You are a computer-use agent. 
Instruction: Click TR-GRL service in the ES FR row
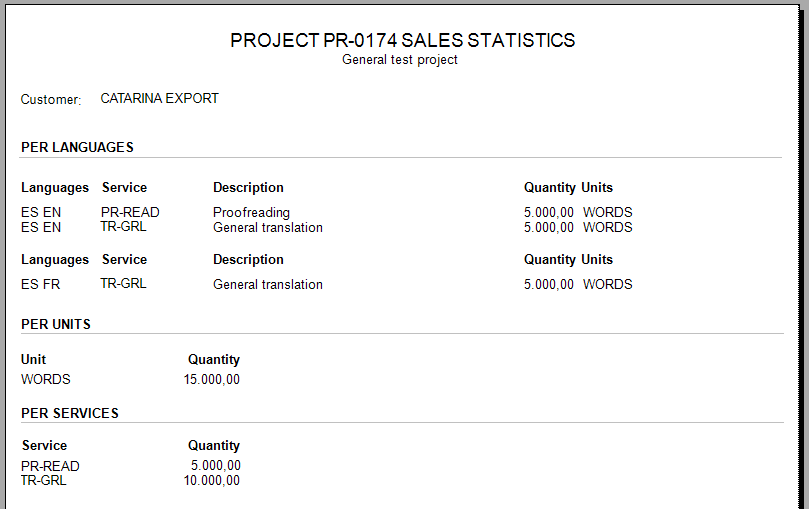(x=123, y=284)
